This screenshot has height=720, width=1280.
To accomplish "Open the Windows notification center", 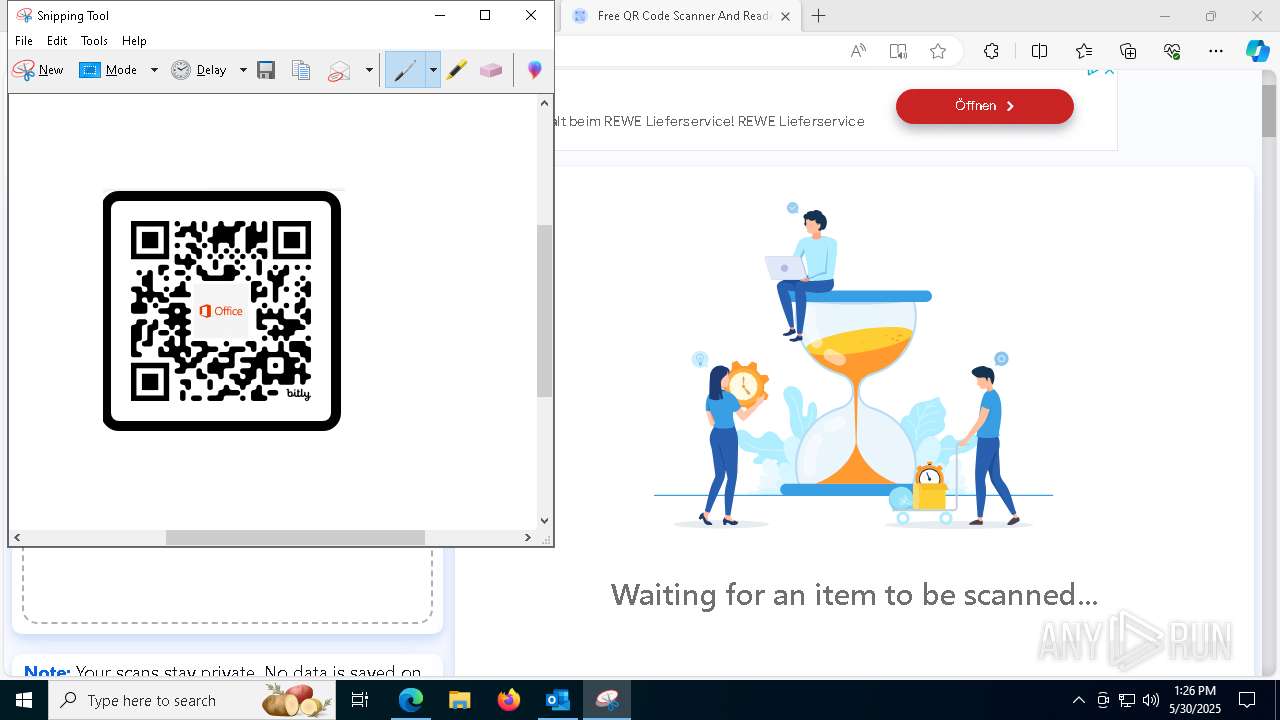I will pos(1247,700).
